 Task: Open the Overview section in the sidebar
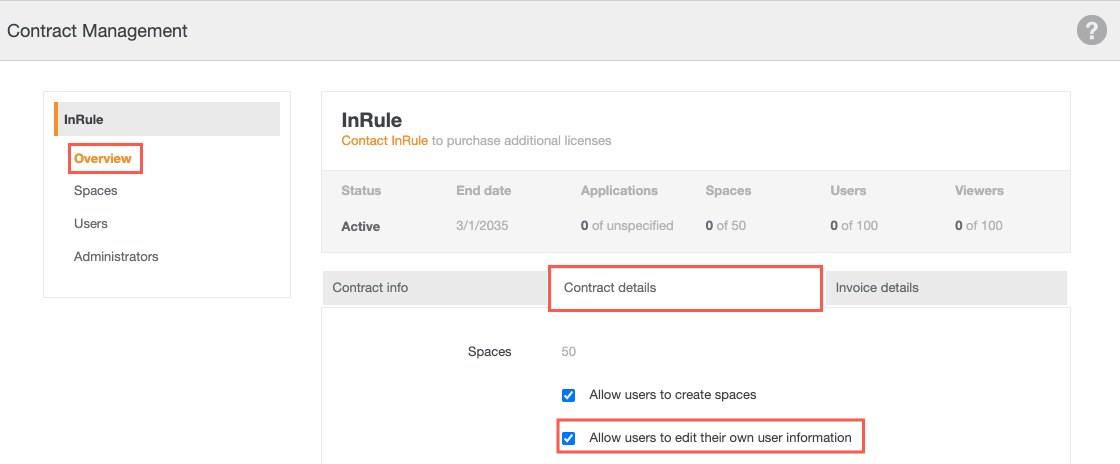coord(103,158)
